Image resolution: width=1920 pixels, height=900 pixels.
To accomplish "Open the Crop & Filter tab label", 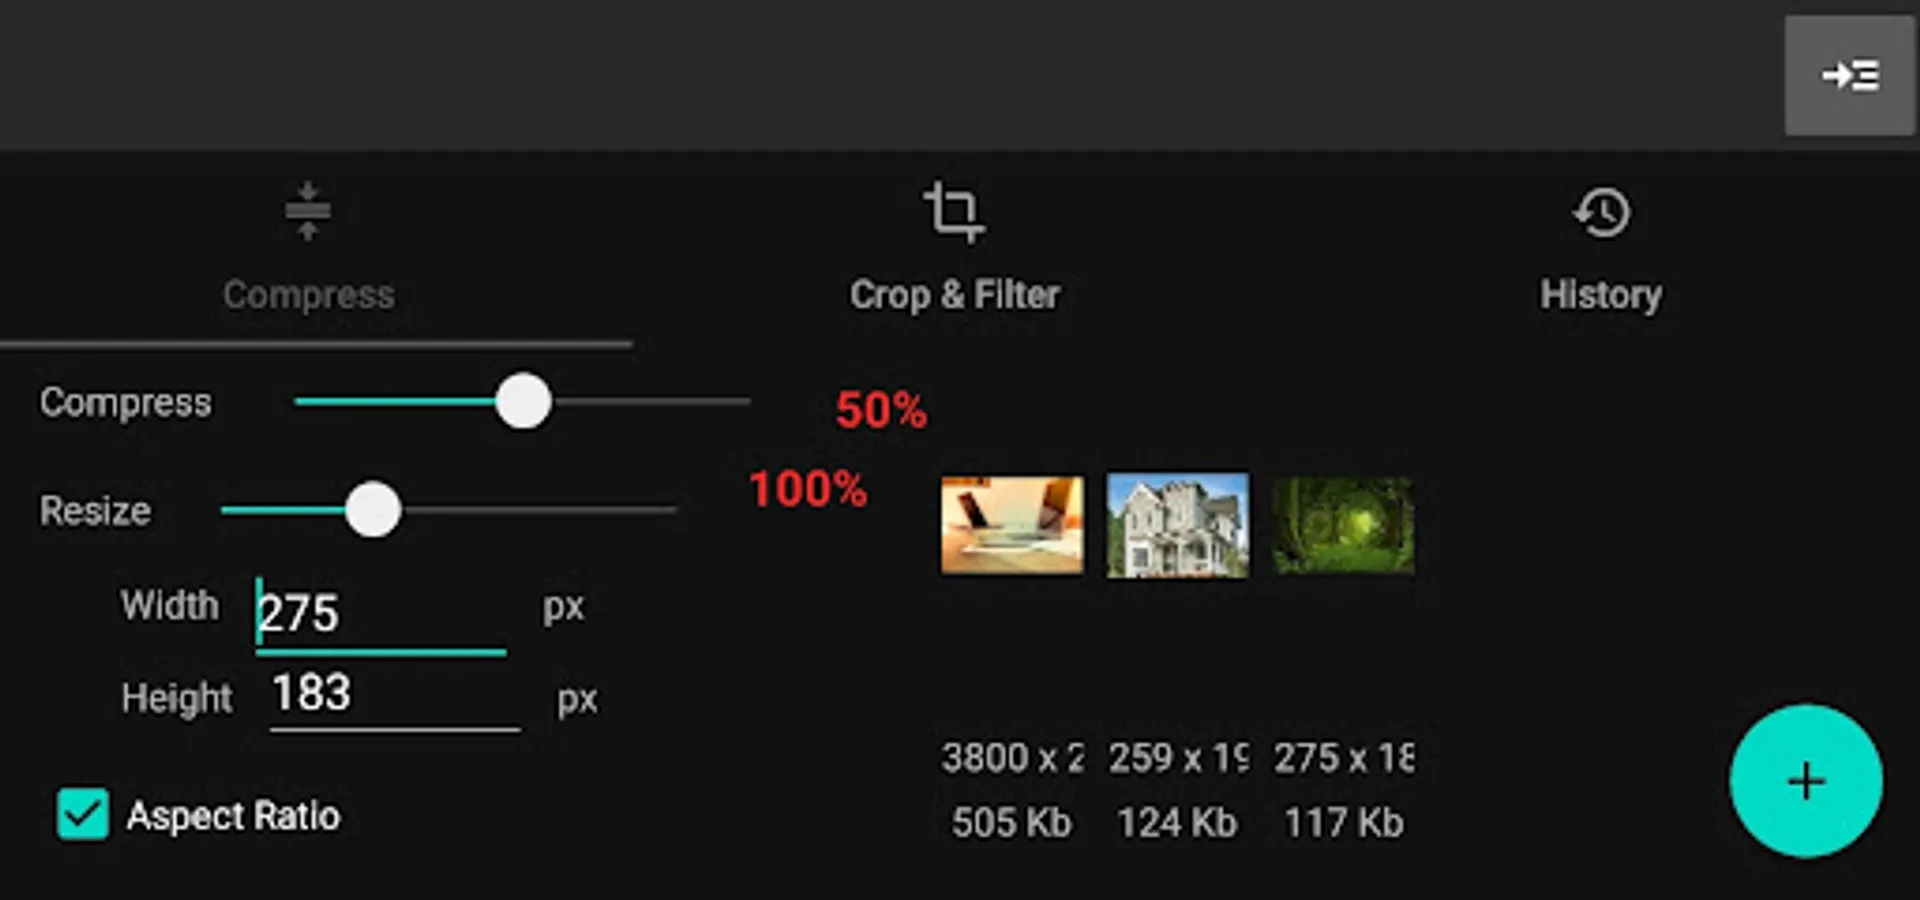I will [955, 295].
